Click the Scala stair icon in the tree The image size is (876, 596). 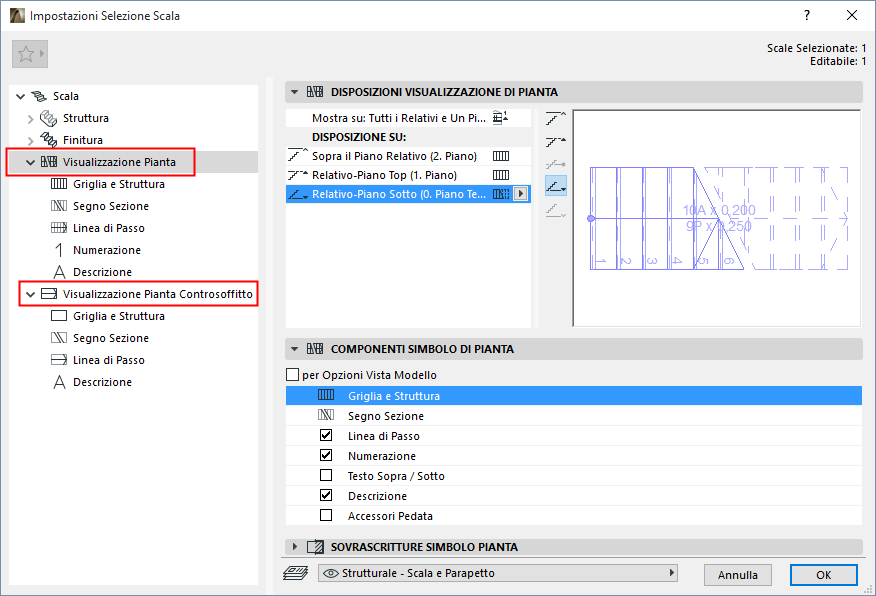39,96
